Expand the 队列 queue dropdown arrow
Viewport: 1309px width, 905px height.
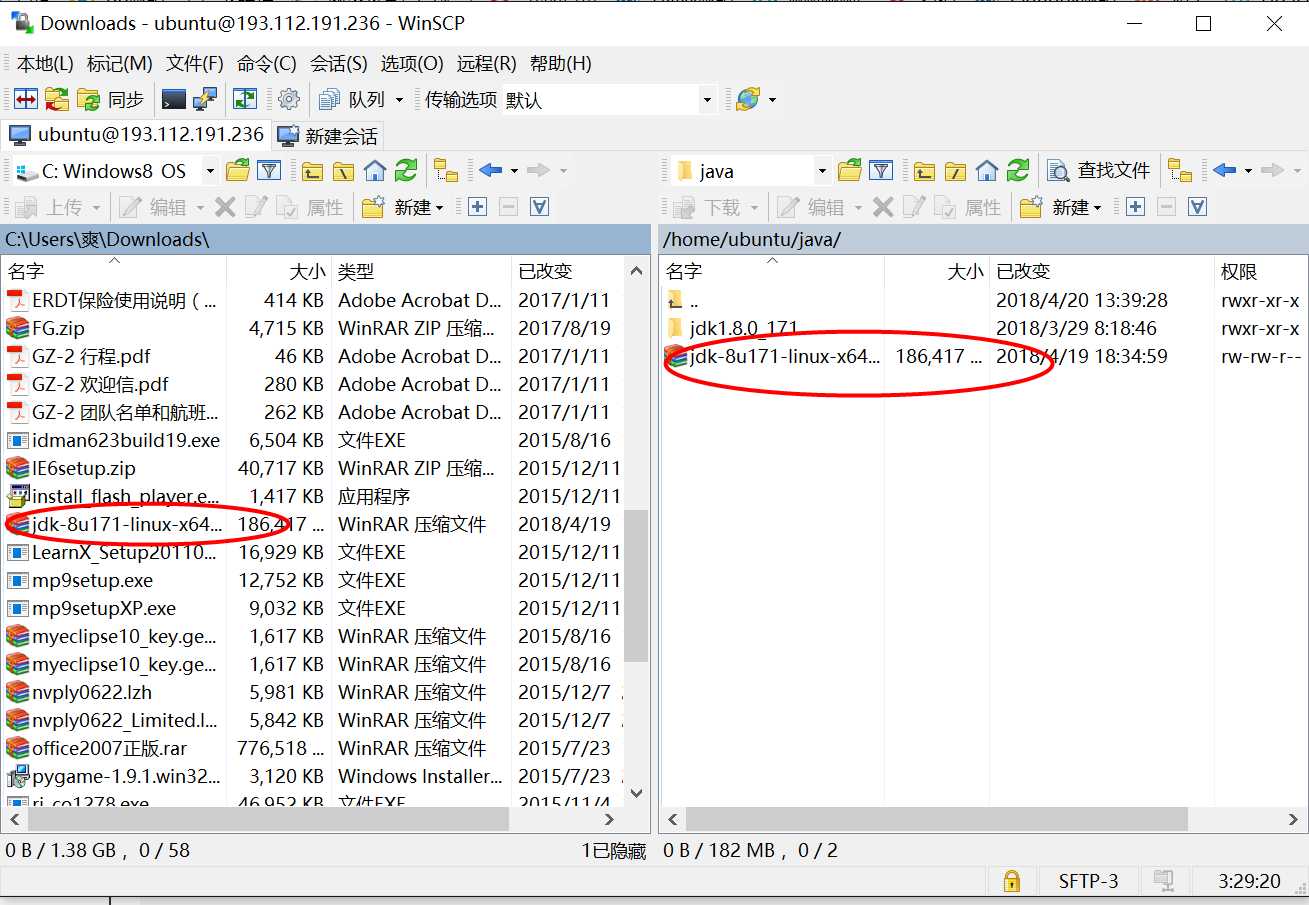pos(399,99)
